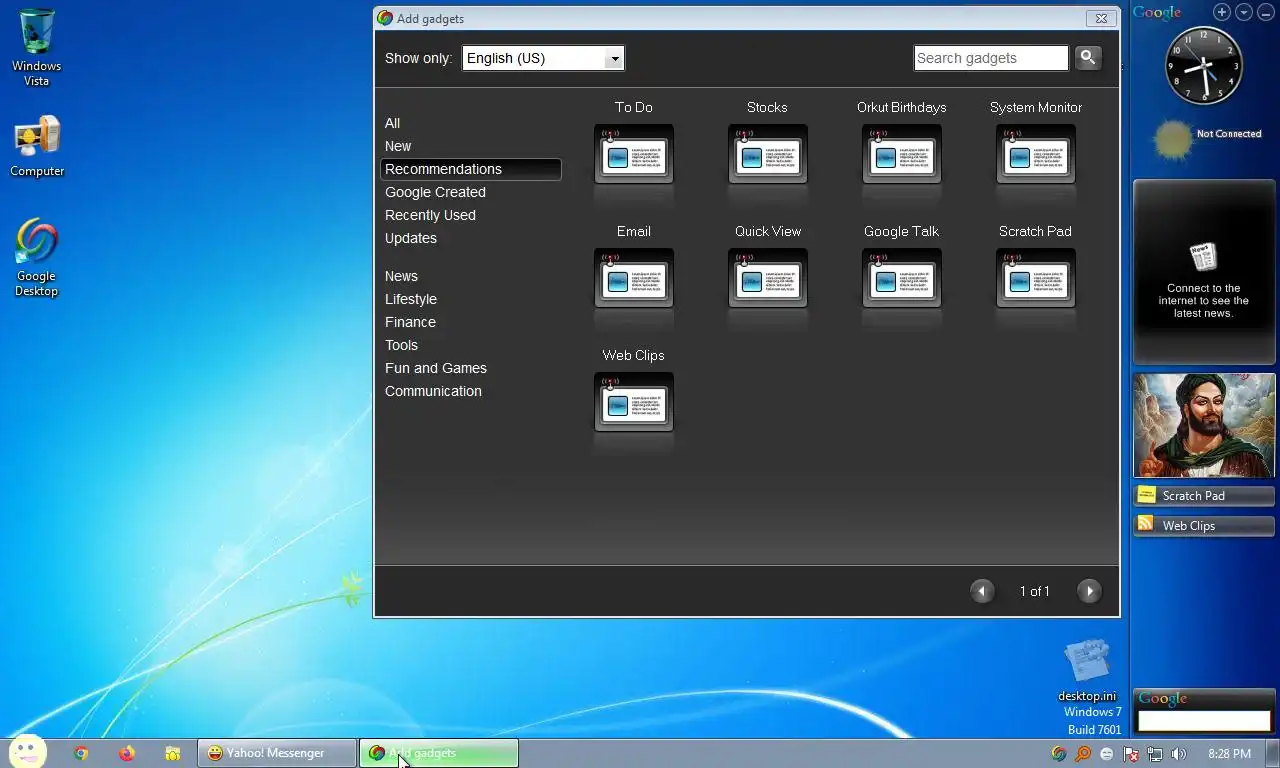The image size is (1280, 768).
Task: Launch Firefox from the taskbar
Action: click(x=126, y=753)
